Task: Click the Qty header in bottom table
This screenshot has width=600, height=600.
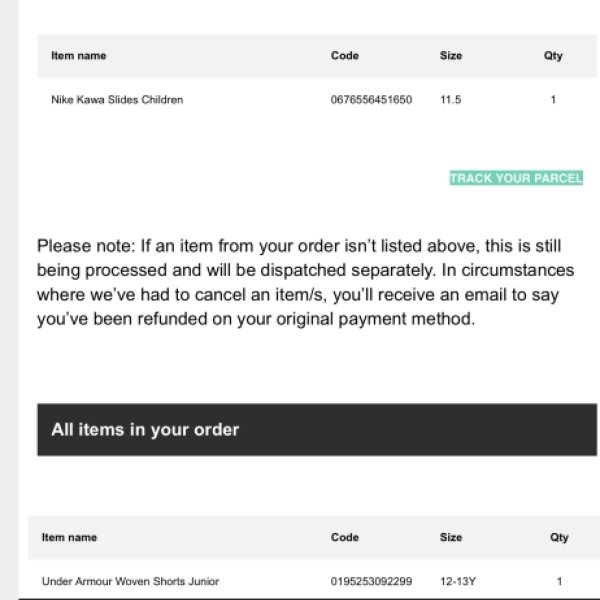Action: pos(559,537)
